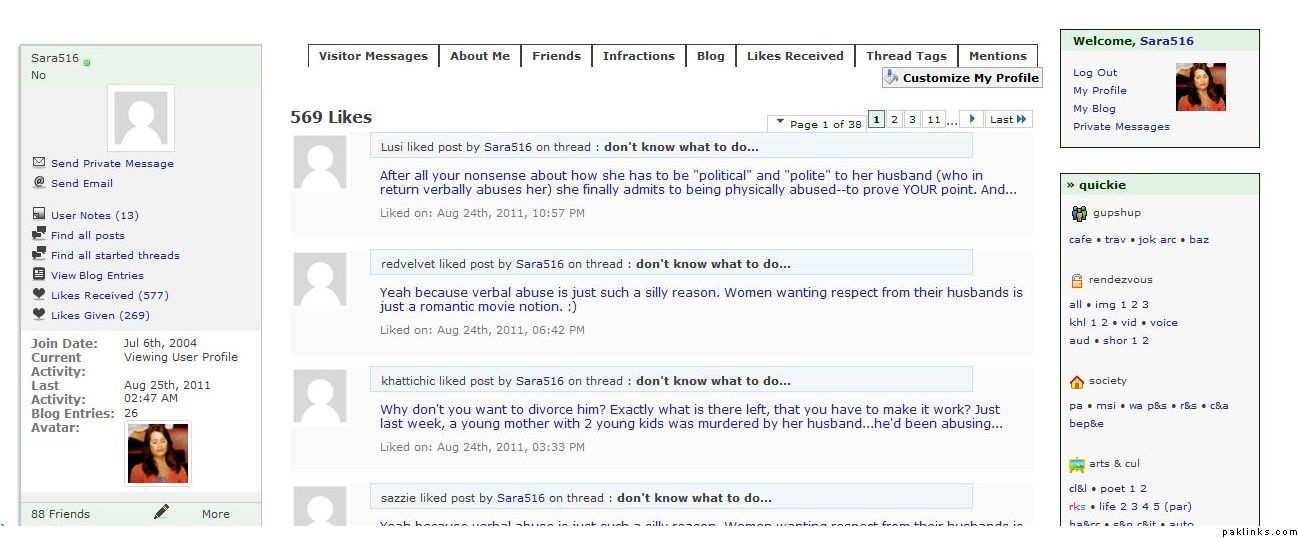The height and width of the screenshot is (538, 1298).
Task: Jump to Last page of likes
Action: [x=1008, y=120]
